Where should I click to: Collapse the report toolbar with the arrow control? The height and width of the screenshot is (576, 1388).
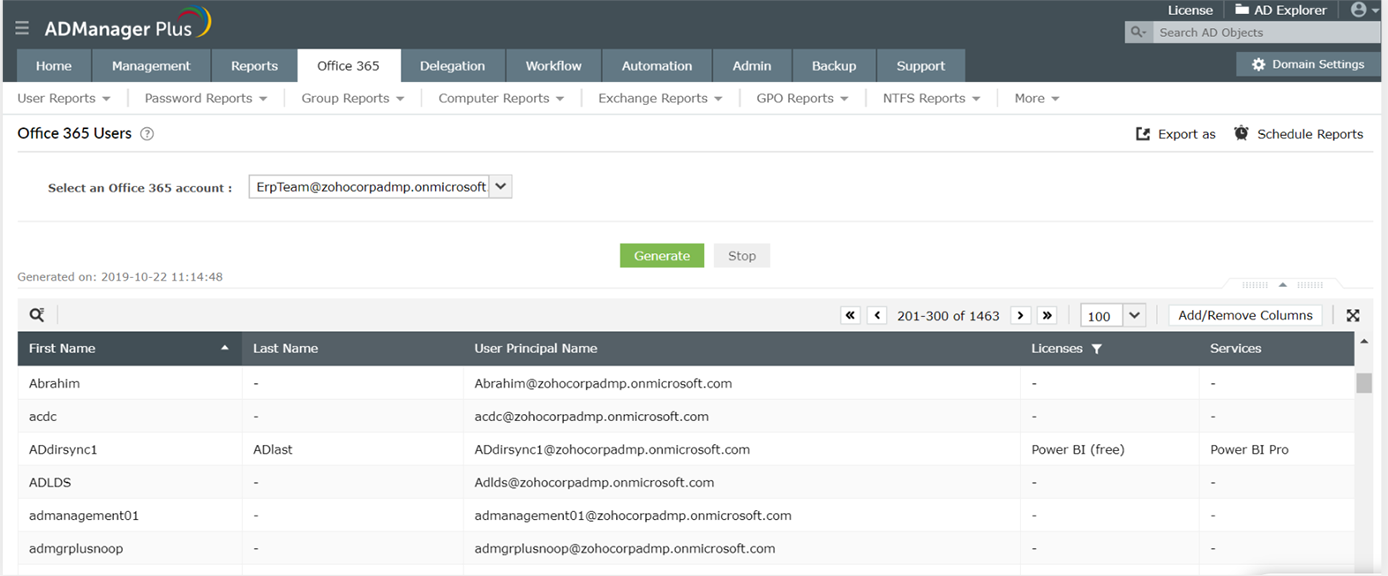[1281, 284]
